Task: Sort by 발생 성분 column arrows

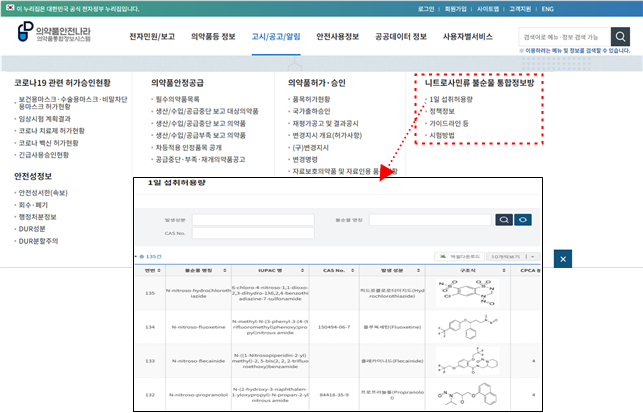Action: point(418,271)
